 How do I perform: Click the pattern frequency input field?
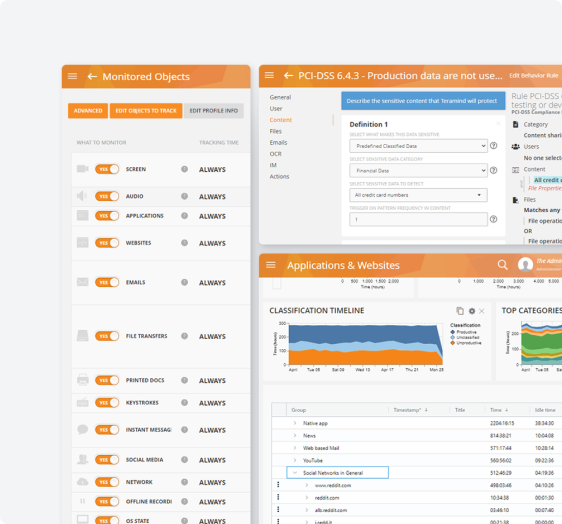[418, 219]
